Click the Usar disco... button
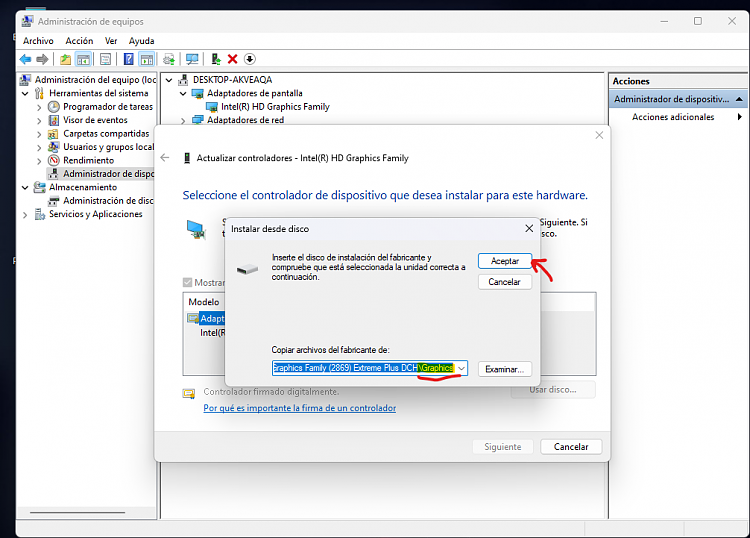Image resolution: width=750 pixels, height=538 pixels. tap(553, 390)
